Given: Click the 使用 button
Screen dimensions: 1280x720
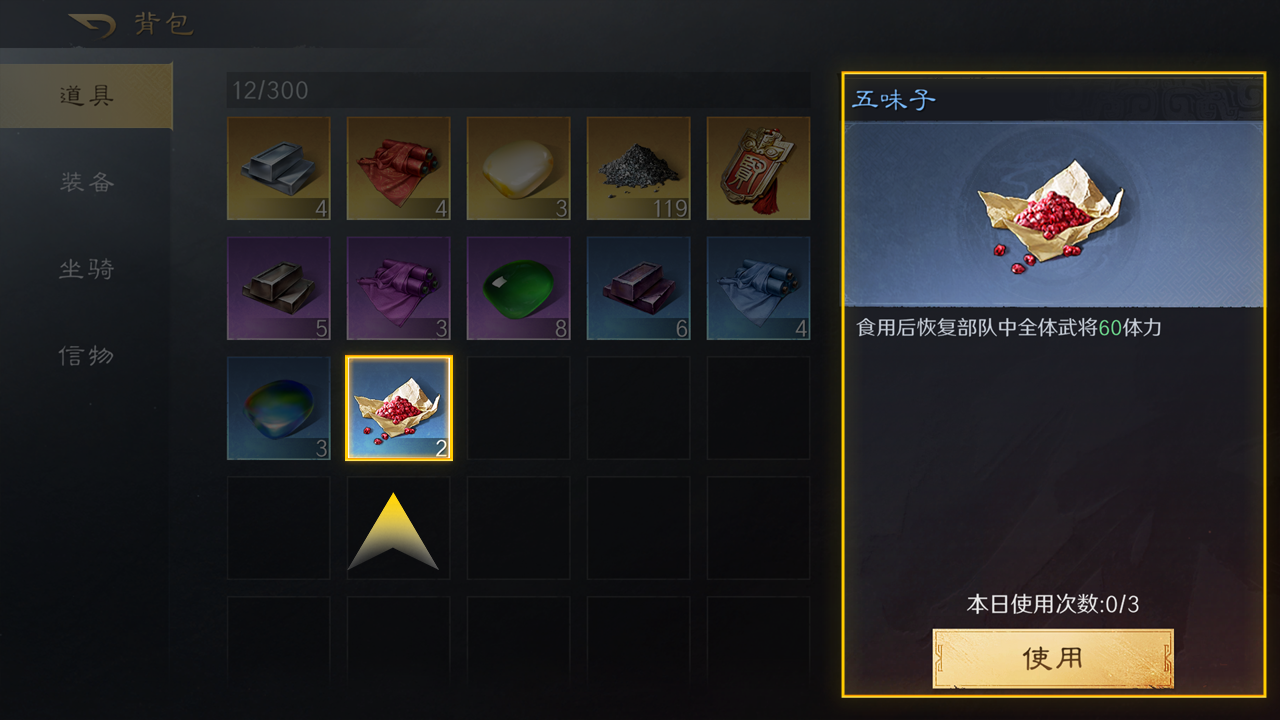Looking at the screenshot, I should [1053, 658].
